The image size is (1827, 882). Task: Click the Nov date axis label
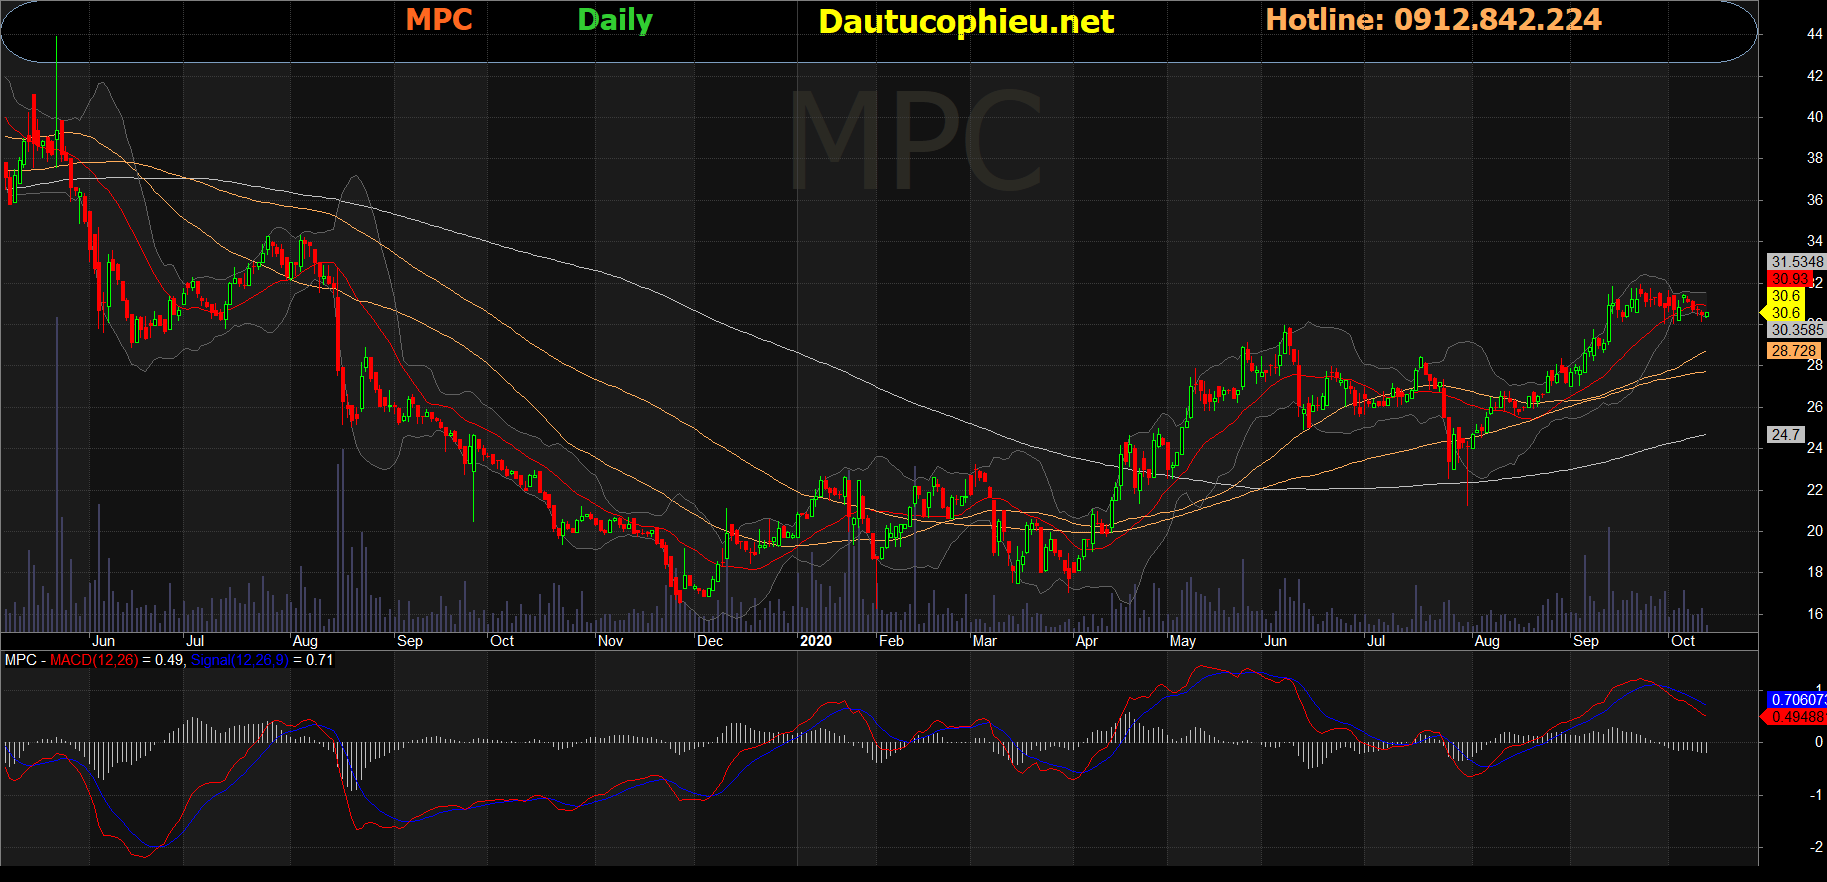click(x=610, y=641)
